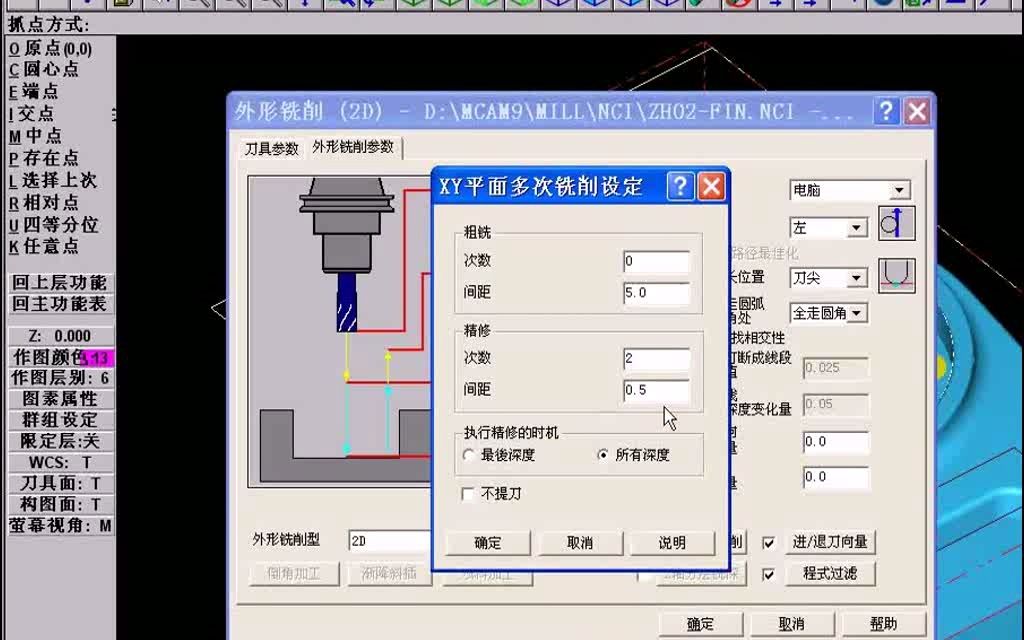Click the 图素属性 button
The height and width of the screenshot is (640, 1024).
click(60, 399)
